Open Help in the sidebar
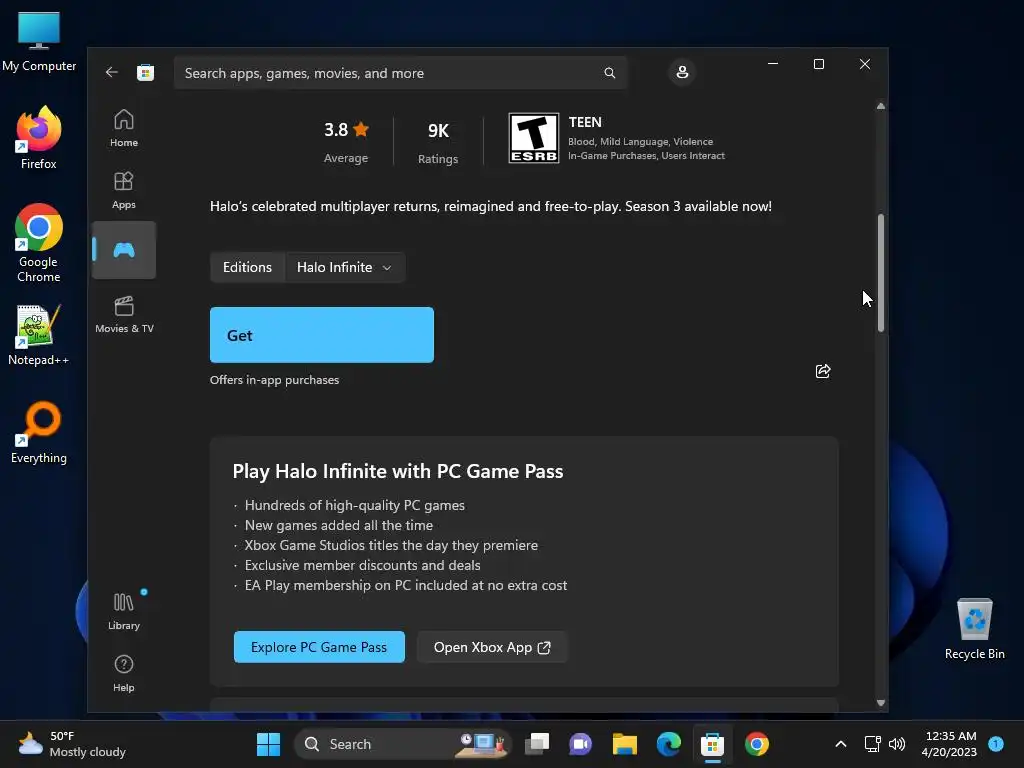1024x768 pixels. (123, 673)
